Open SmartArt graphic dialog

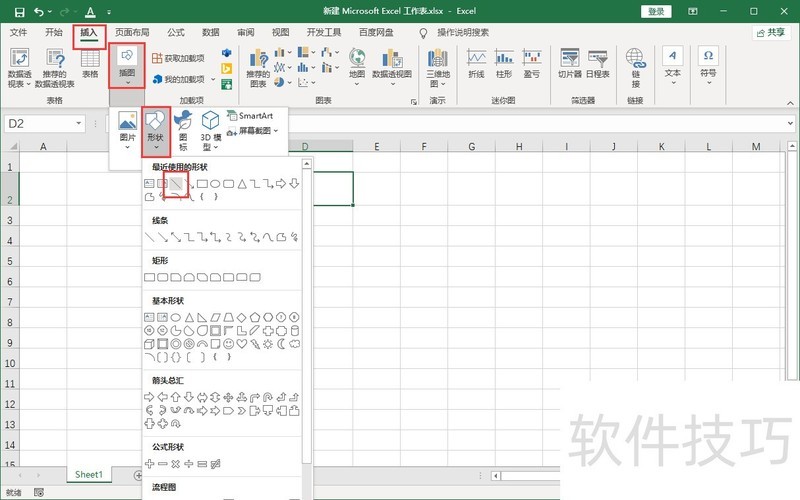pyautogui.click(x=251, y=116)
